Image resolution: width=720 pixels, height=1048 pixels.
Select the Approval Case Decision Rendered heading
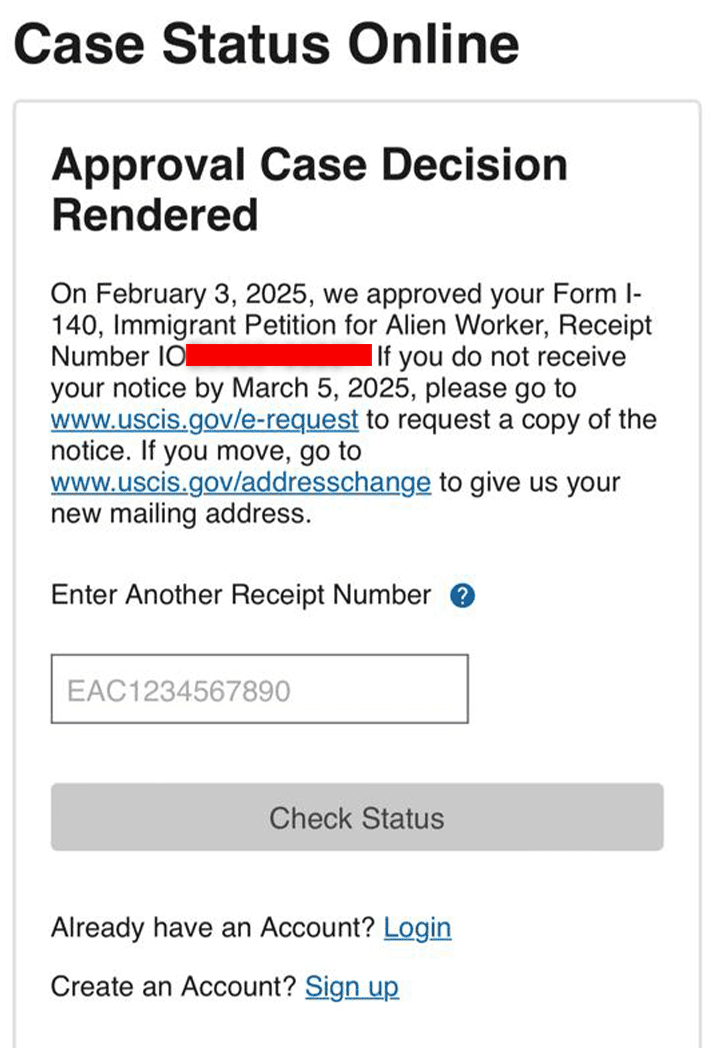pyautogui.click(x=309, y=189)
